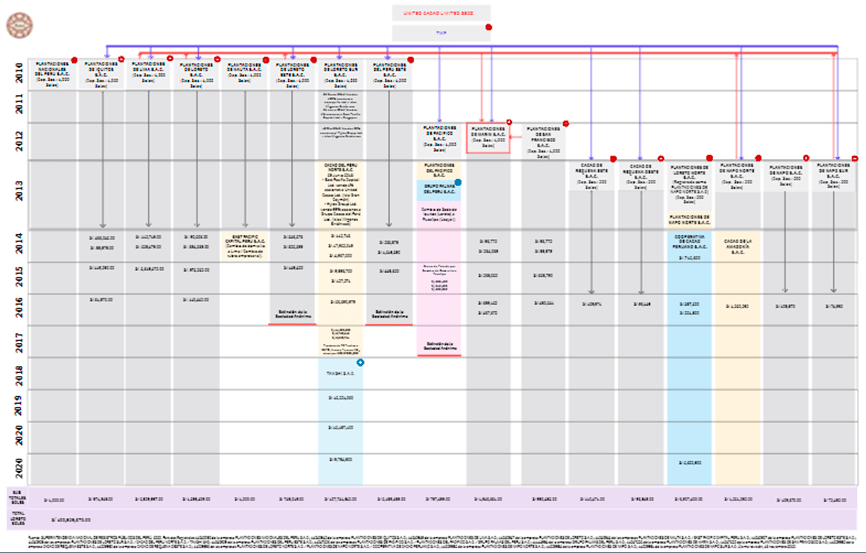Select Plantaciones de Lima S.A.C. box
The height and width of the screenshot is (553, 866).
[x=149, y=74]
